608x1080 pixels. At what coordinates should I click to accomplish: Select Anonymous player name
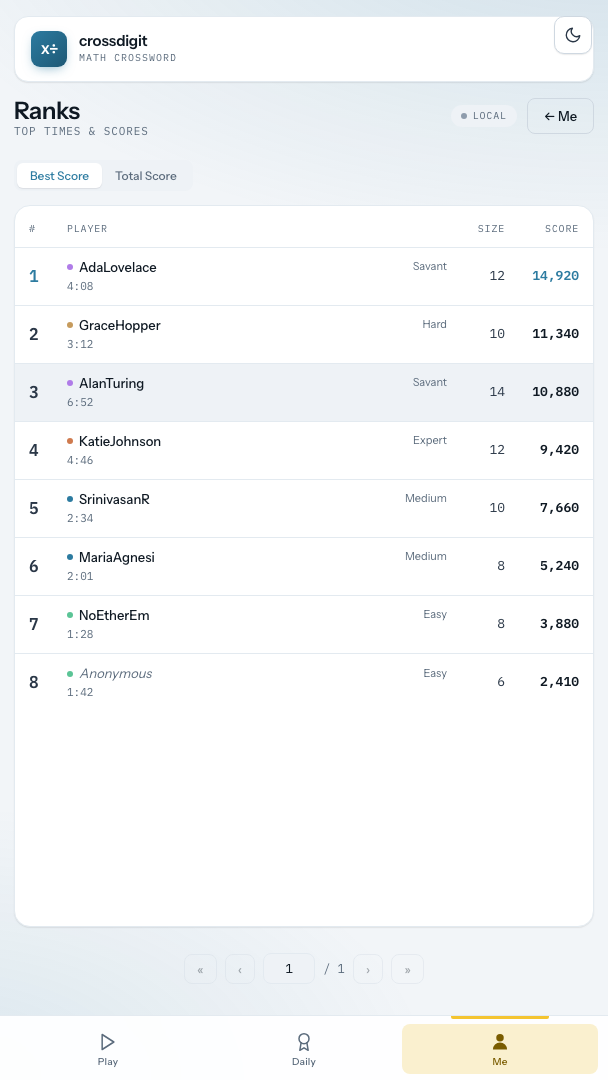coord(116,674)
